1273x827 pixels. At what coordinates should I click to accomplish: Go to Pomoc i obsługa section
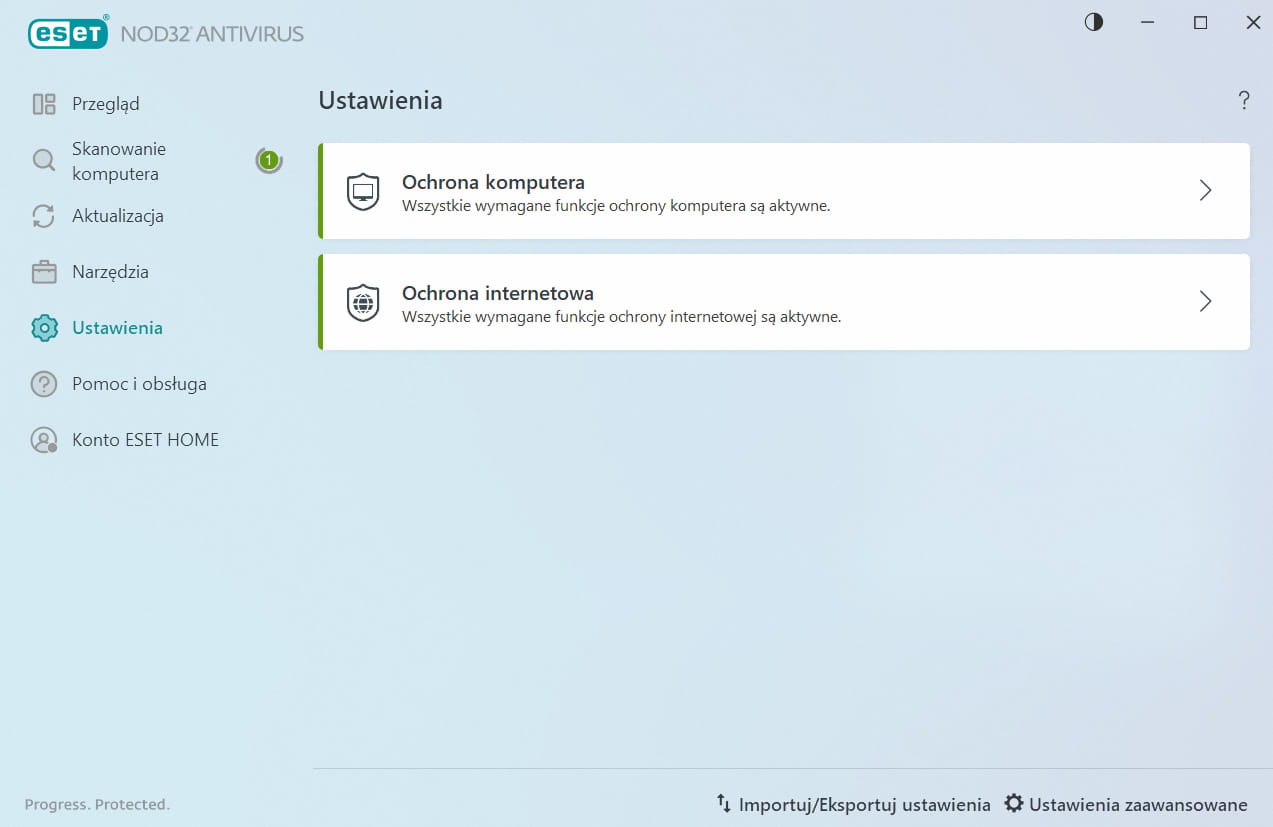(139, 384)
